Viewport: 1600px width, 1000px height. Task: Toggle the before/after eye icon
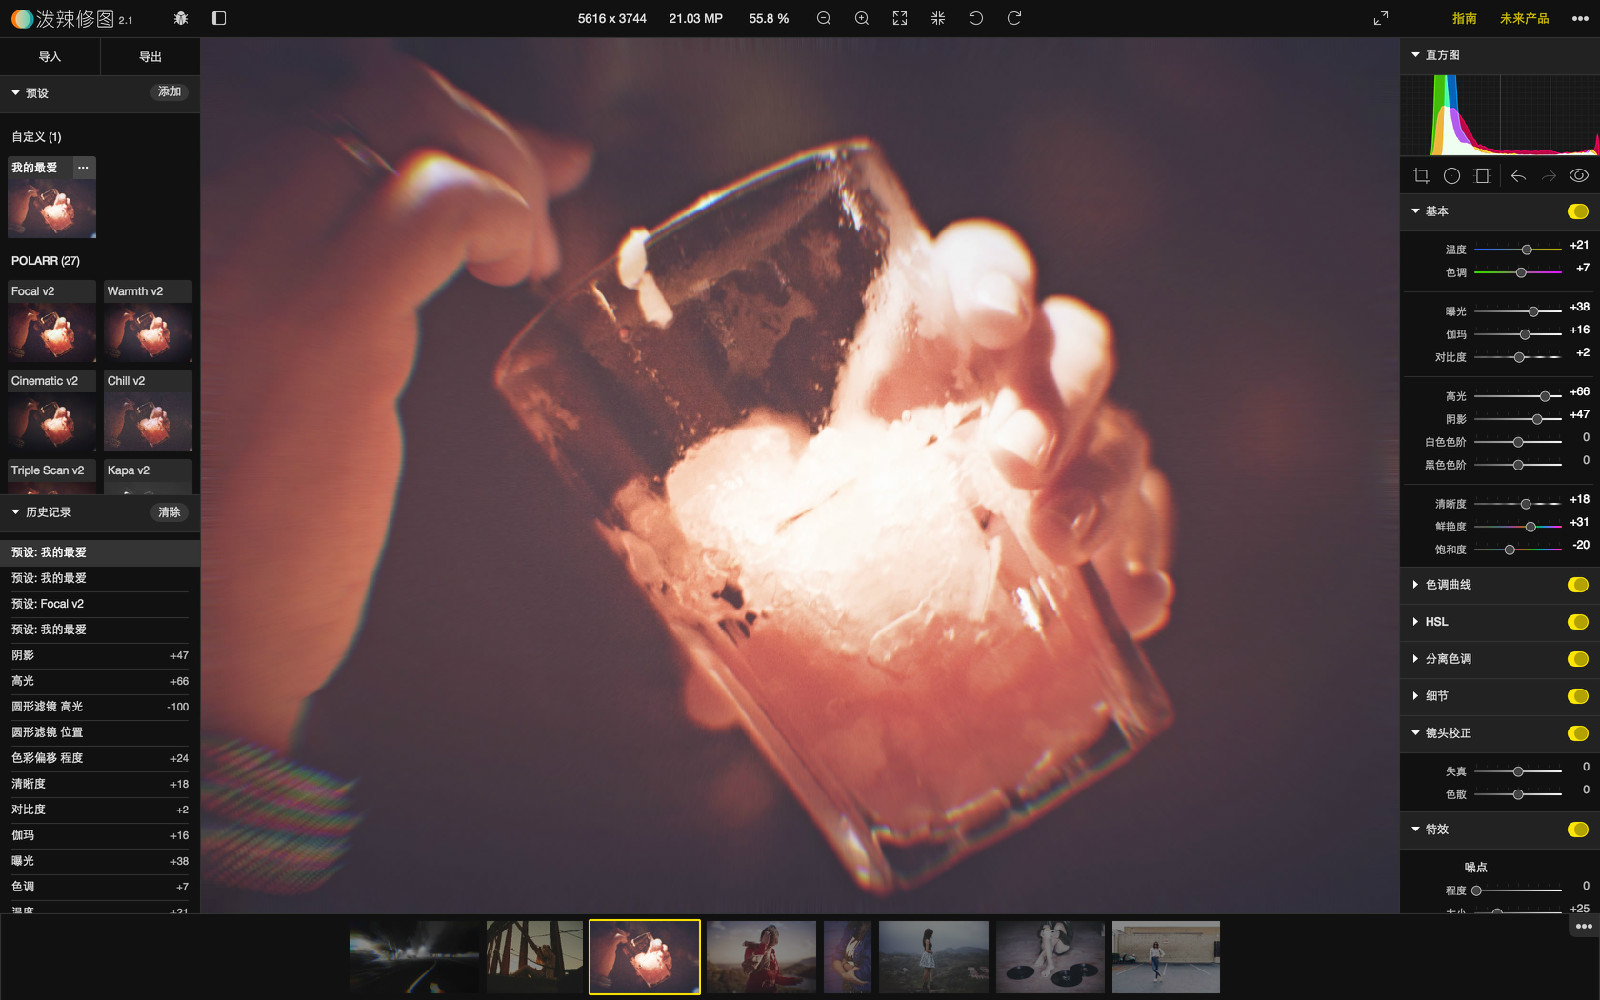(x=1579, y=176)
